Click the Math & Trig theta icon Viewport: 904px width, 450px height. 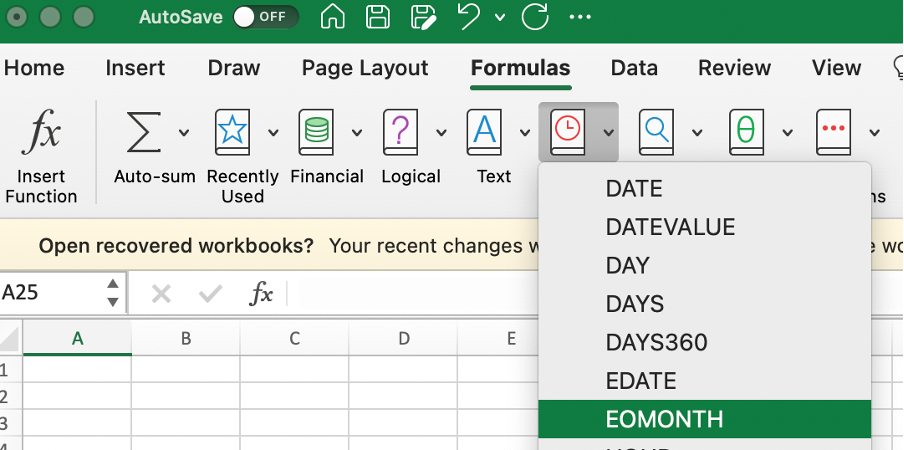(x=745, y=133)
